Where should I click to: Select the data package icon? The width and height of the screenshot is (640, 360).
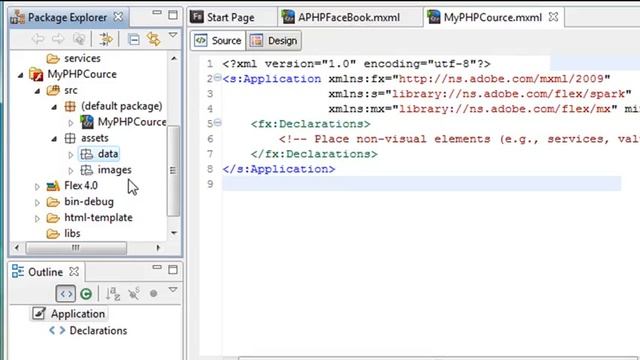87,154
